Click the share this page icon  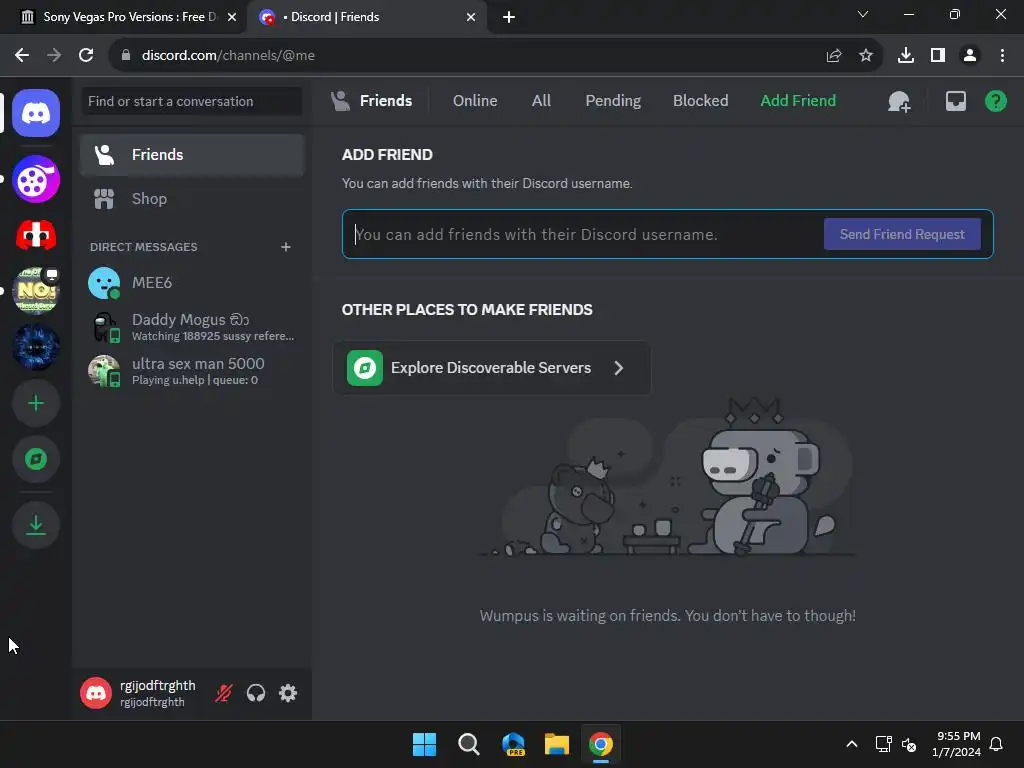tap(834, 56)
